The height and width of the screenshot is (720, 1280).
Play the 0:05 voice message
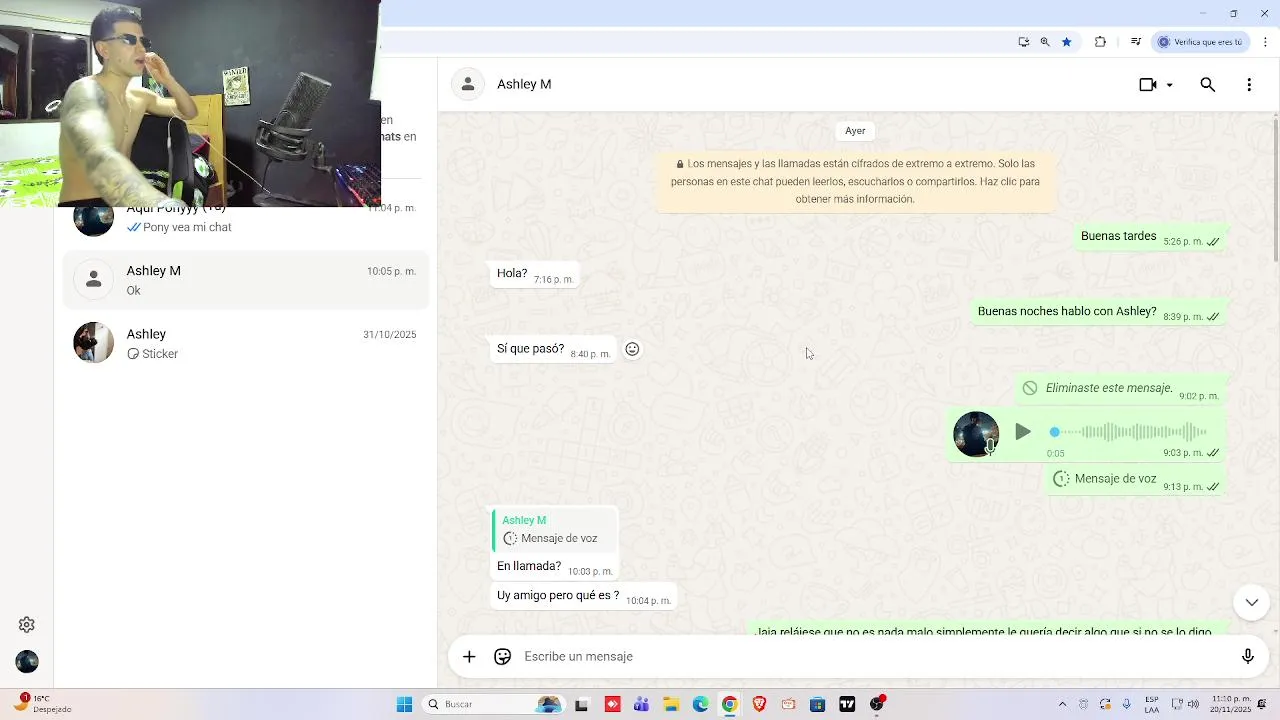pyautogui.click(x=1022, y=432)
